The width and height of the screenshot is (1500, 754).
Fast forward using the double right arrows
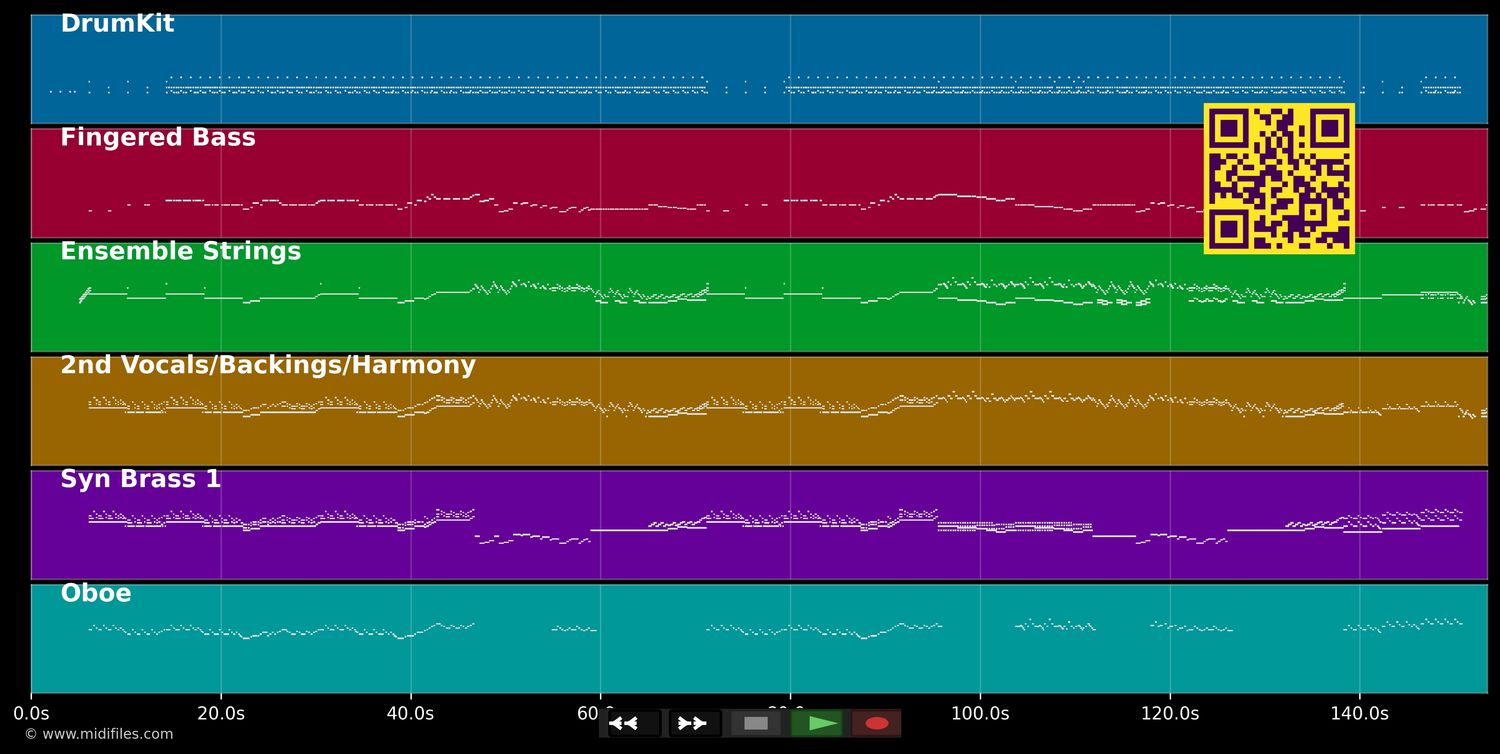tap(694, 723)
